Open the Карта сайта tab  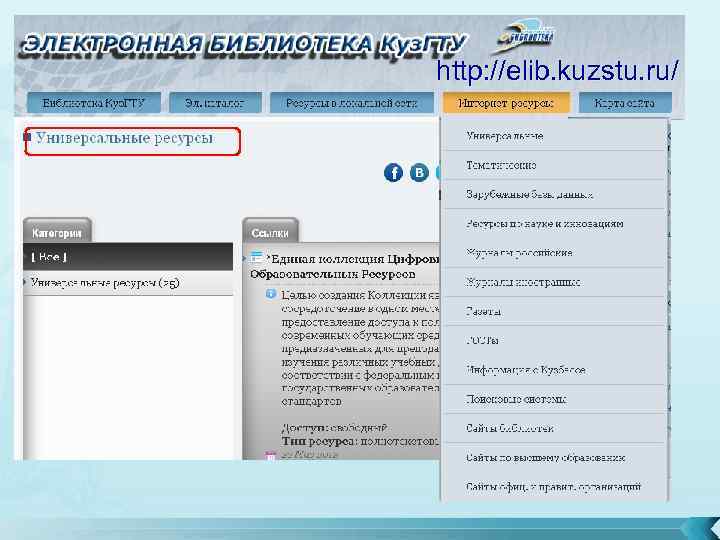[x=625, y=103]
